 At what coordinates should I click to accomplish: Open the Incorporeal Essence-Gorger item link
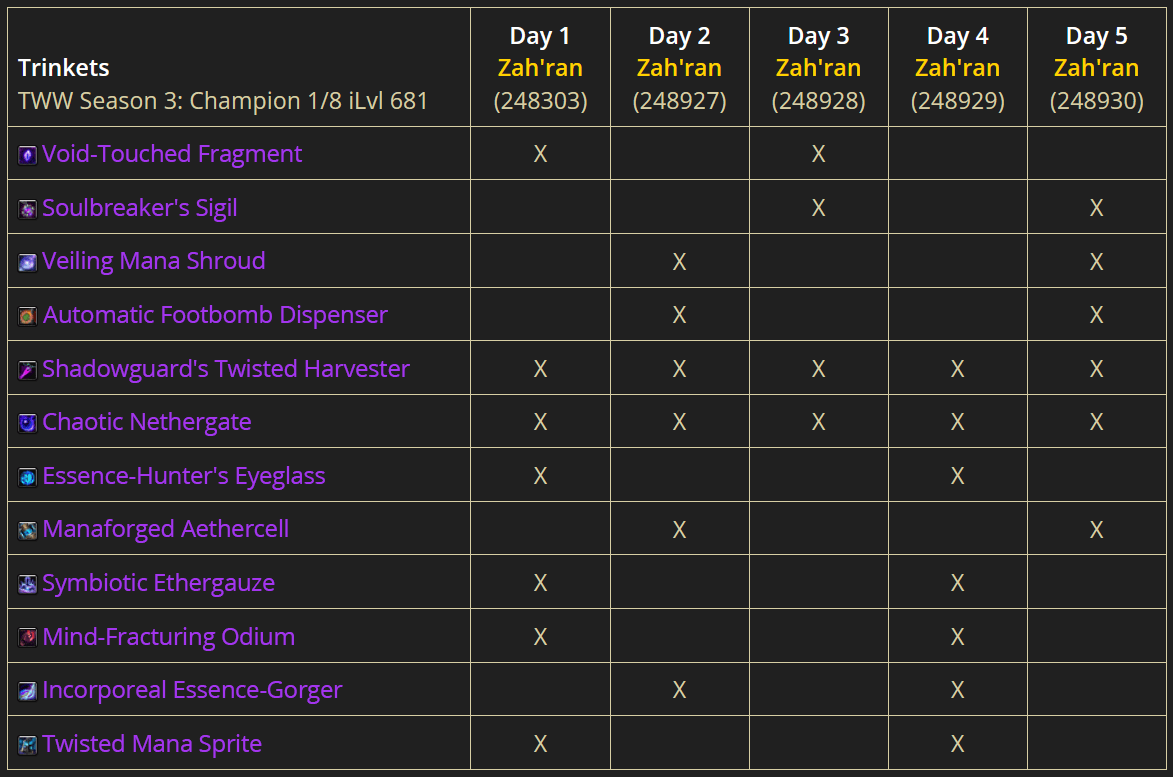[x=192, y=690]
